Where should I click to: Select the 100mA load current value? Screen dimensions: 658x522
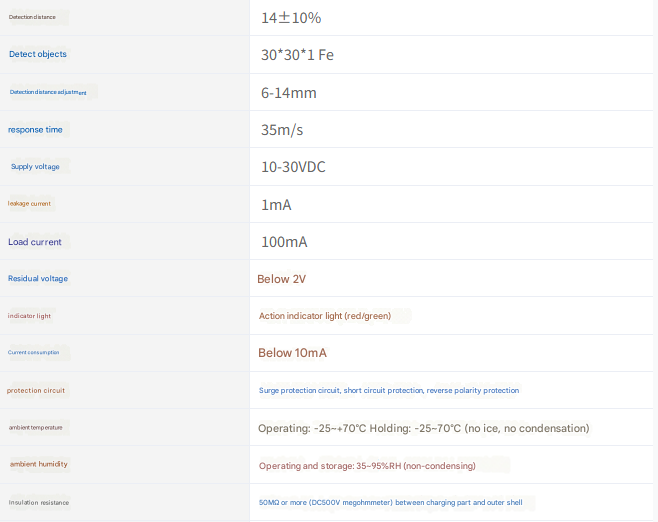tap(284, 242)
